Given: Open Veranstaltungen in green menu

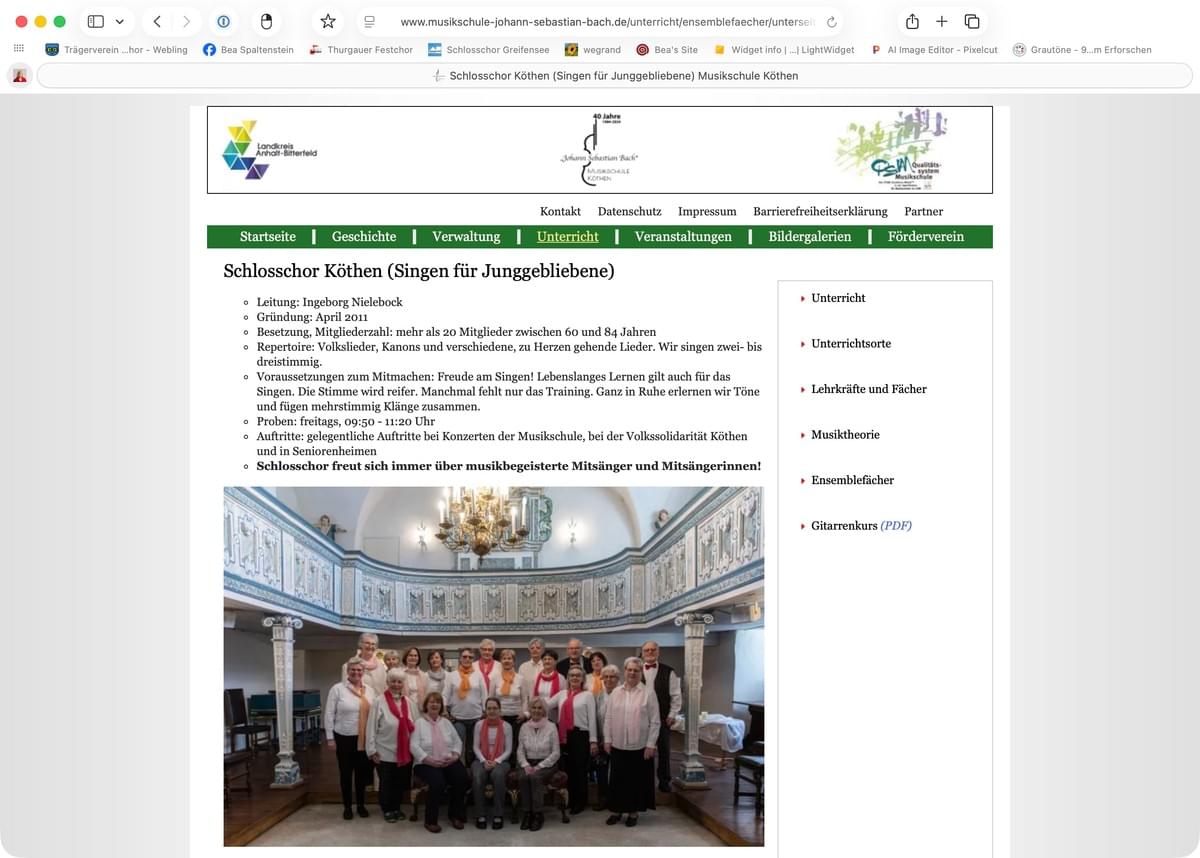Looking at the screenshot, I should pyautogui.click(x=683, y=237).
